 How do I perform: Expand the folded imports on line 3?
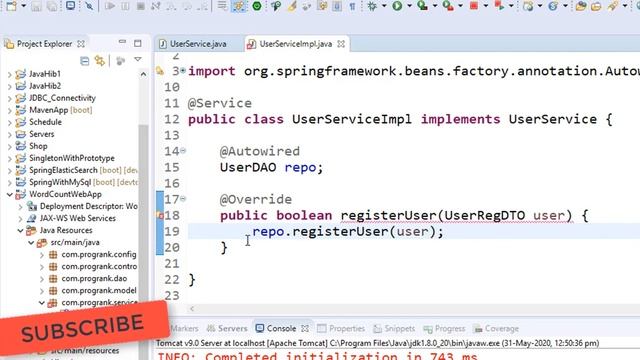click(x=183, y=71)
